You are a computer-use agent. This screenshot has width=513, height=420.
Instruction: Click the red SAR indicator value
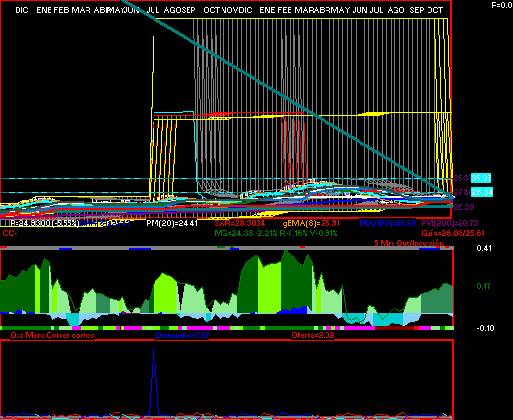pos(240,223)
